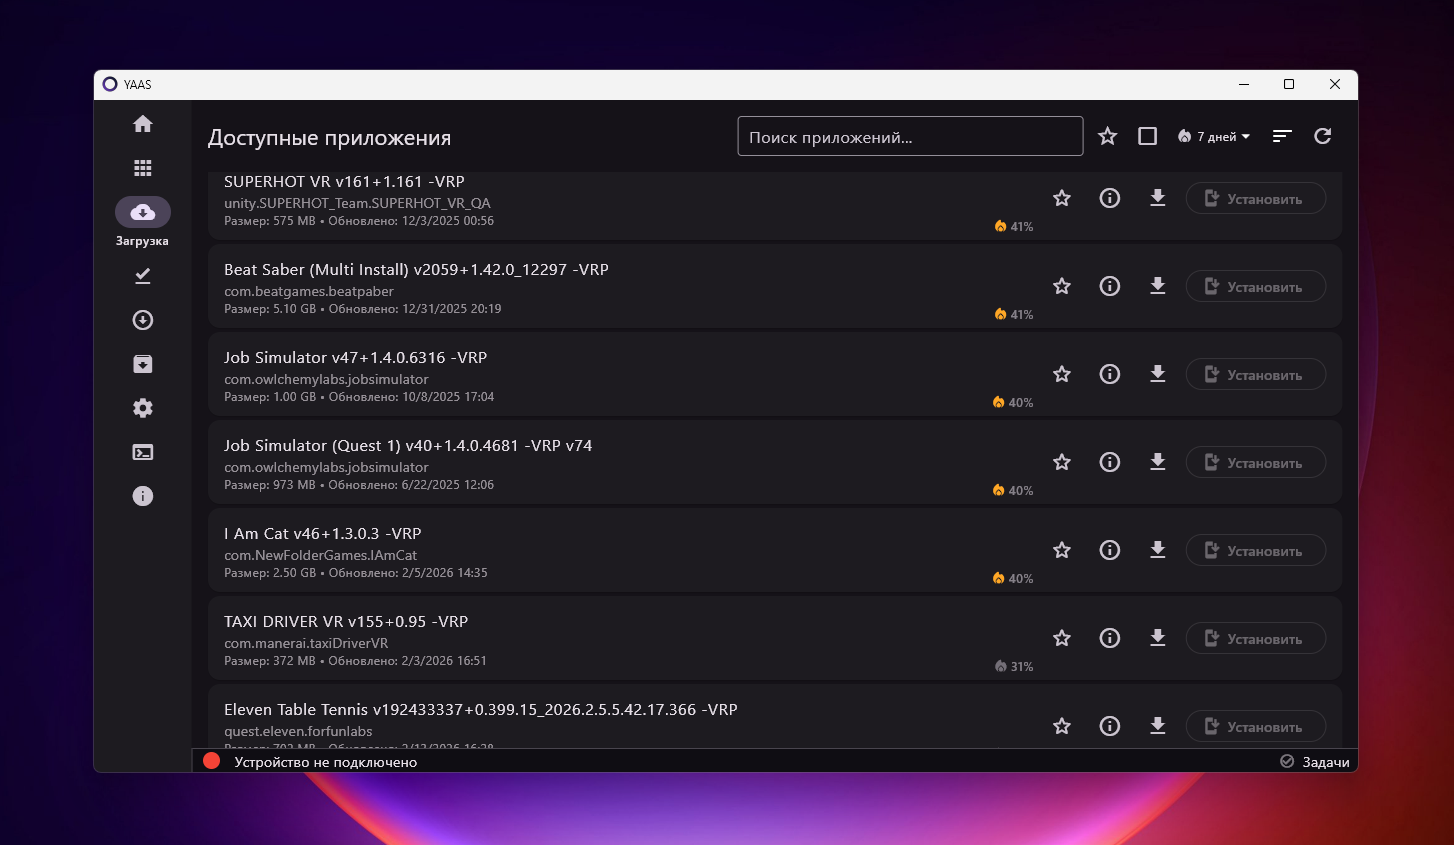Click Установить for TAXI DRIVER VR
The height and width of the screenshot is (845, 1454).
point(1255,638)
